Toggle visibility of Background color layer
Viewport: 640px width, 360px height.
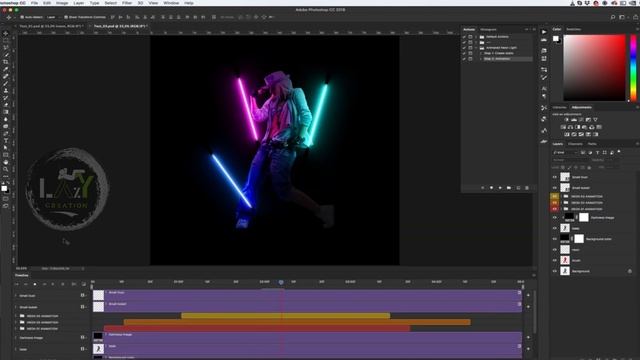point(554,239)
